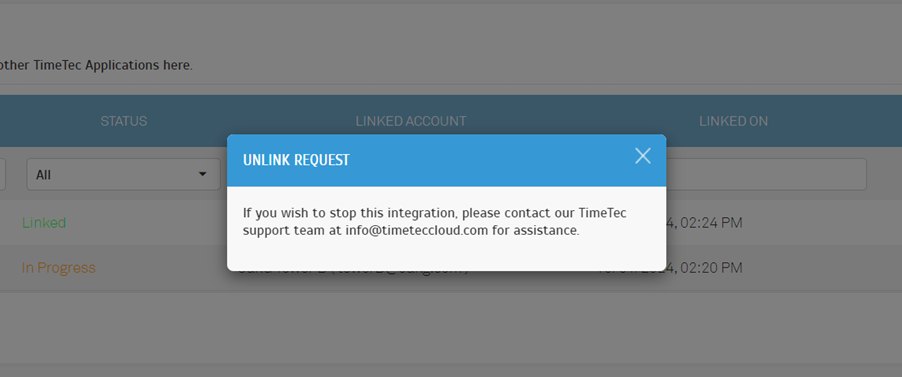Click the STATUS column header

pyautogui.click(x=124, y=121)
